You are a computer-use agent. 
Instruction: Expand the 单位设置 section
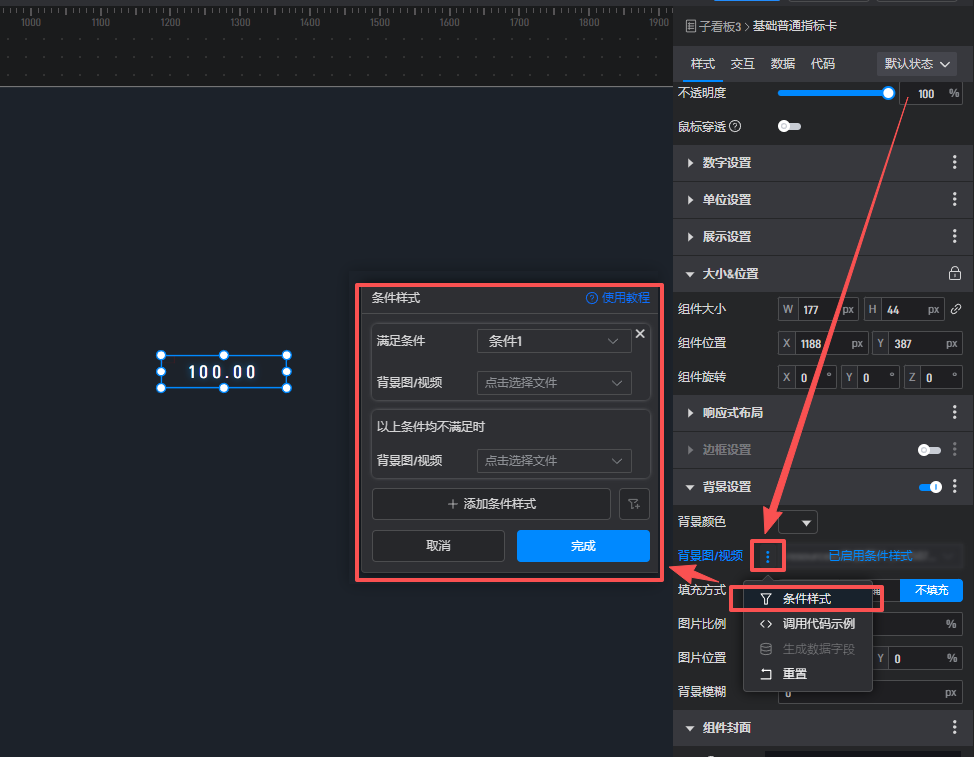pyautogui.click(x=727, y=200)
